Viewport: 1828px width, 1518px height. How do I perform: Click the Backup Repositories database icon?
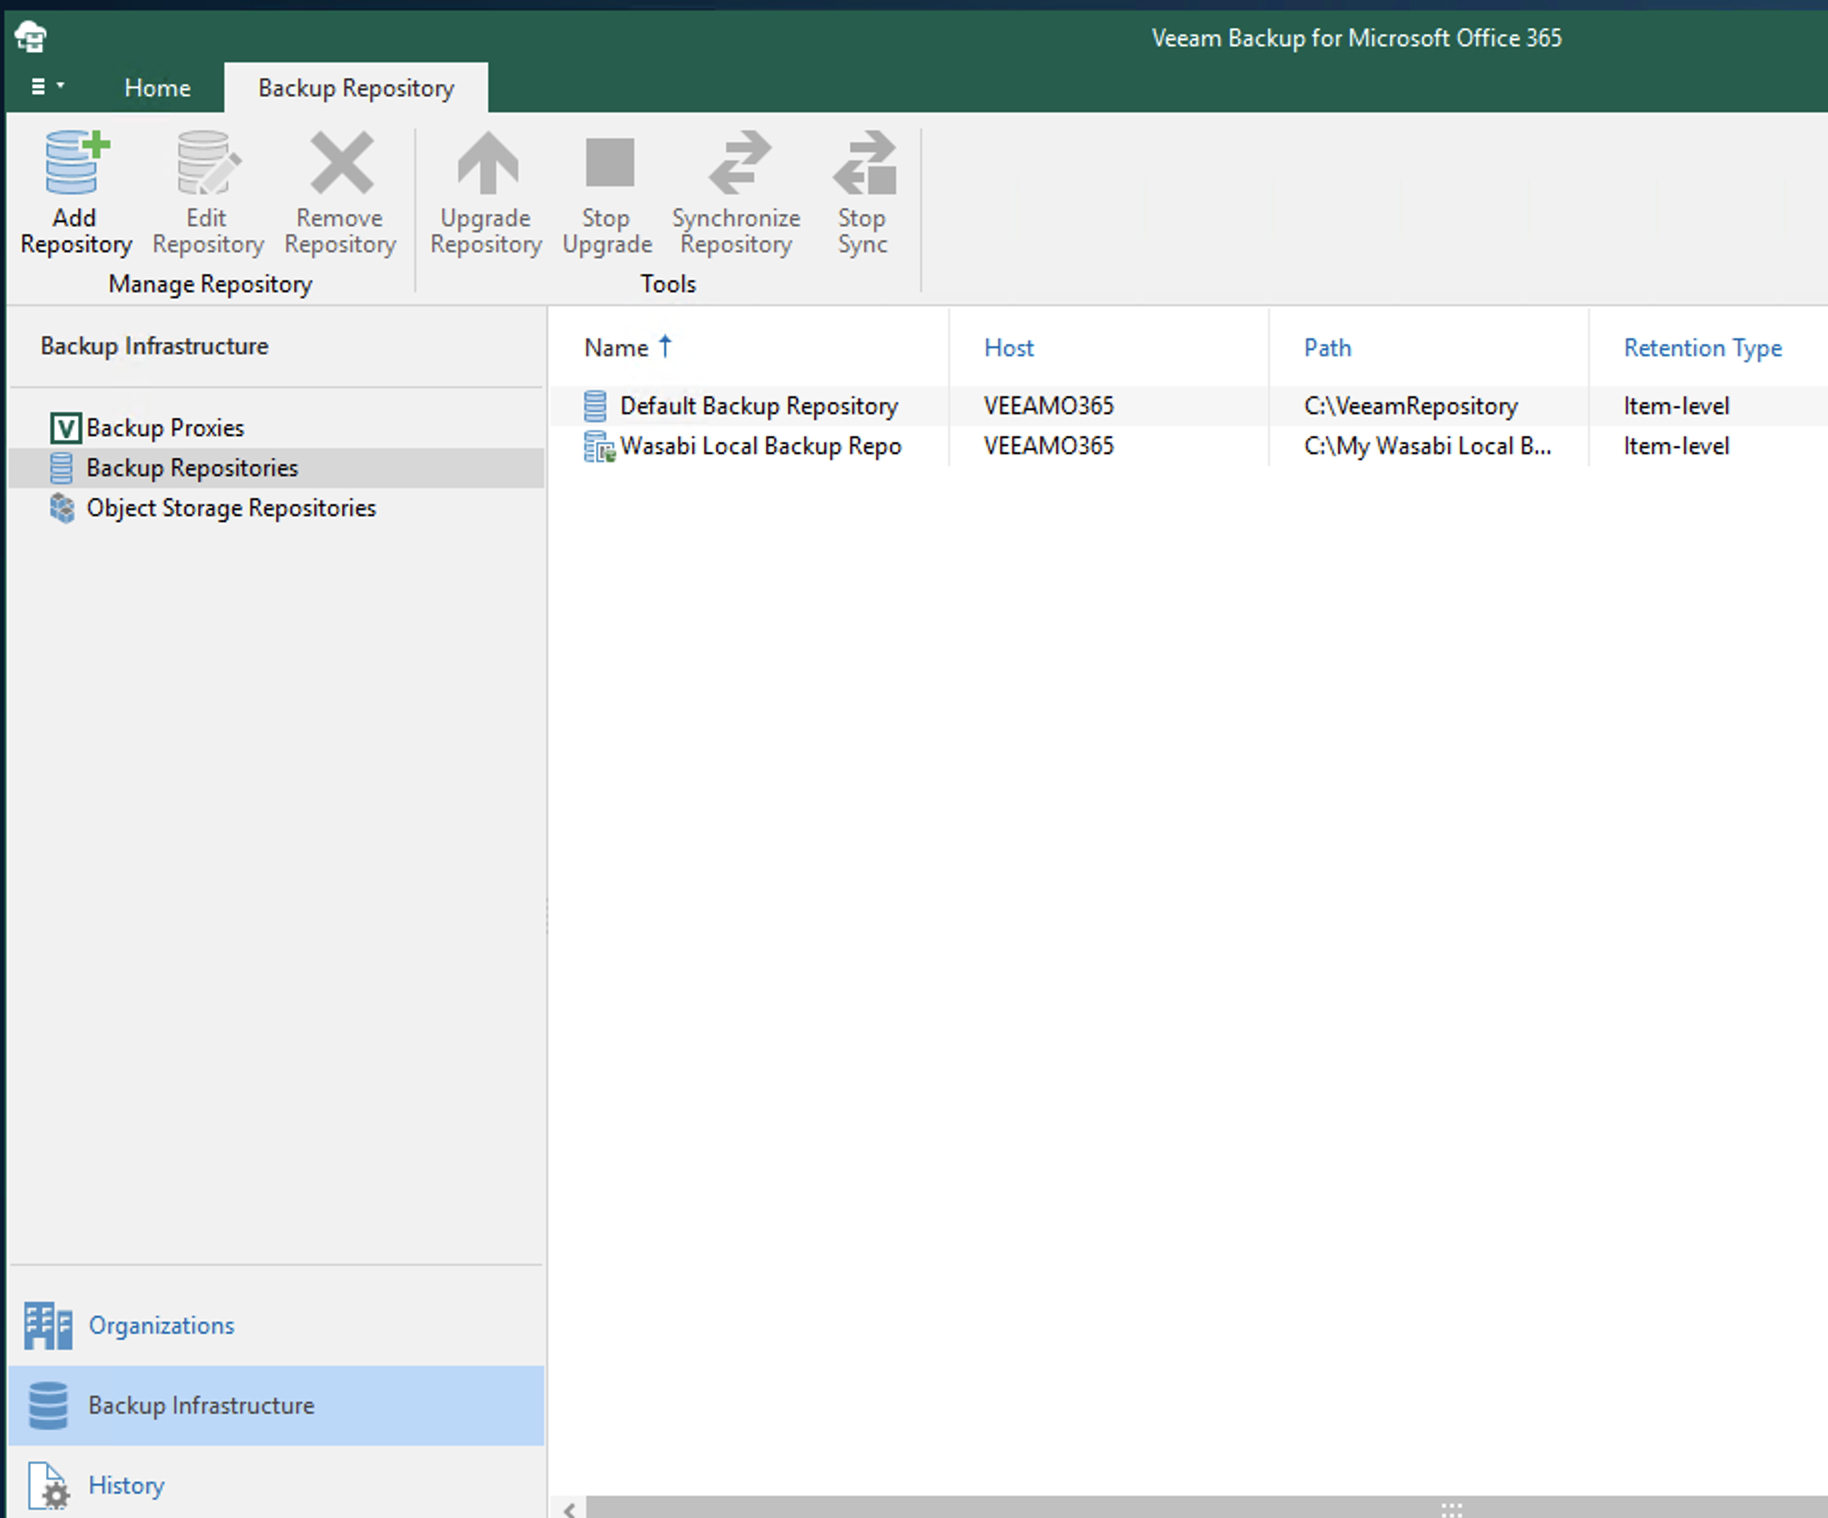[62, 468]
